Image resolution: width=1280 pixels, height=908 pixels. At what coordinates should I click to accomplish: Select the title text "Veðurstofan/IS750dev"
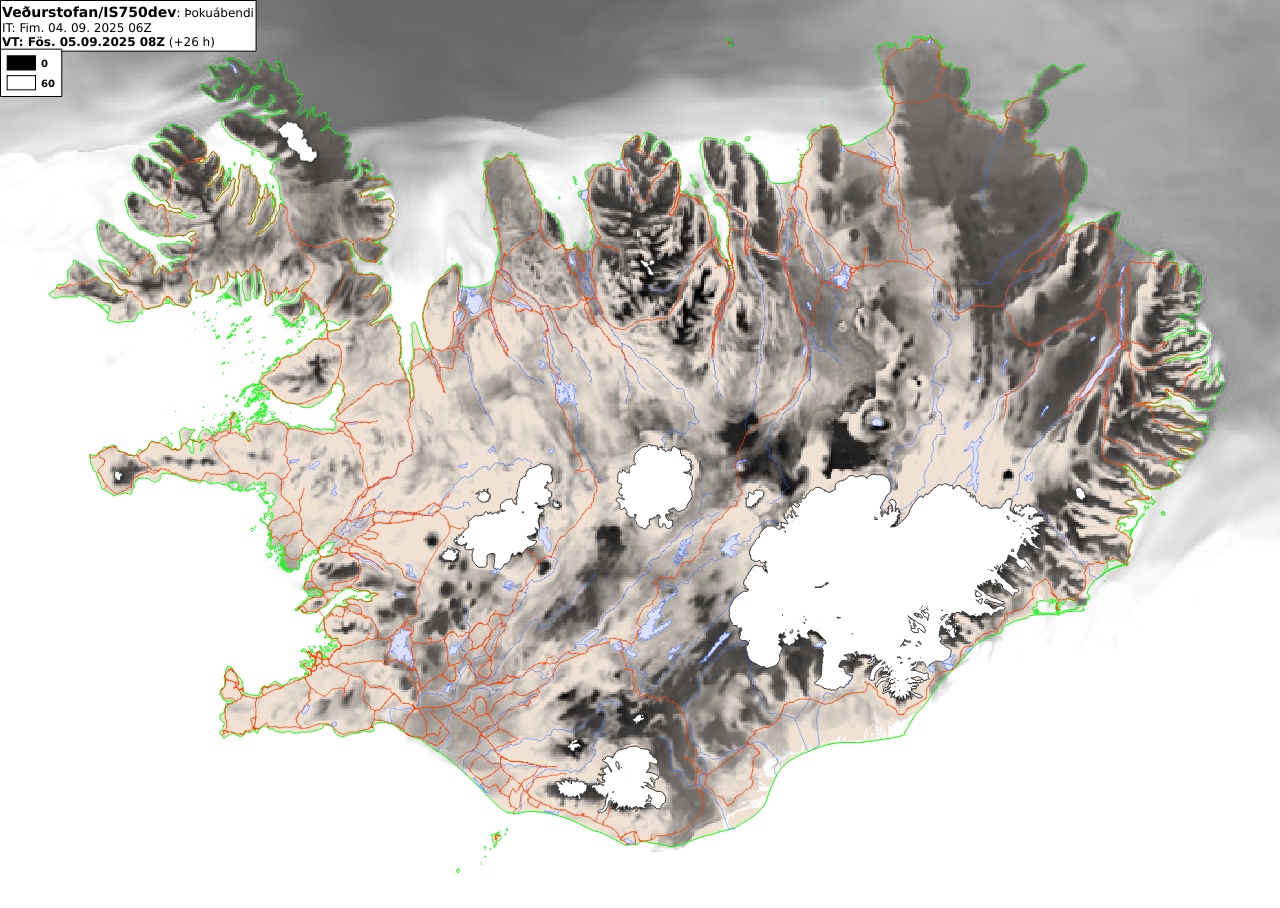coord(89,12)
